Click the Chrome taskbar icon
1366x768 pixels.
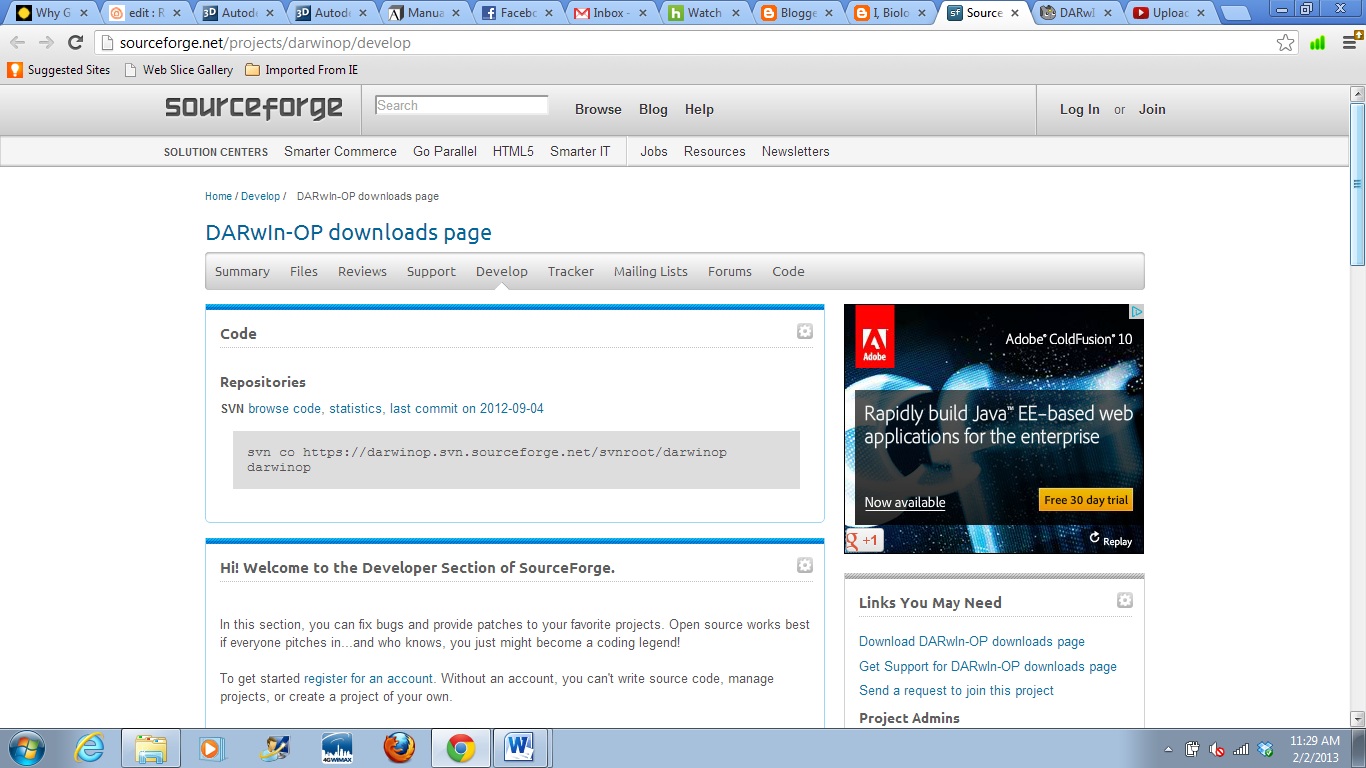pos(461,748)
